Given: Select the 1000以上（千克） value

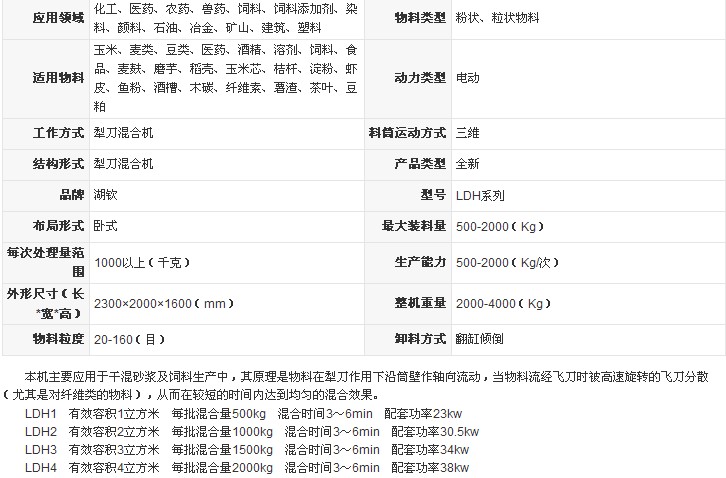Looking at the screenshot, I should coord(138,263).
